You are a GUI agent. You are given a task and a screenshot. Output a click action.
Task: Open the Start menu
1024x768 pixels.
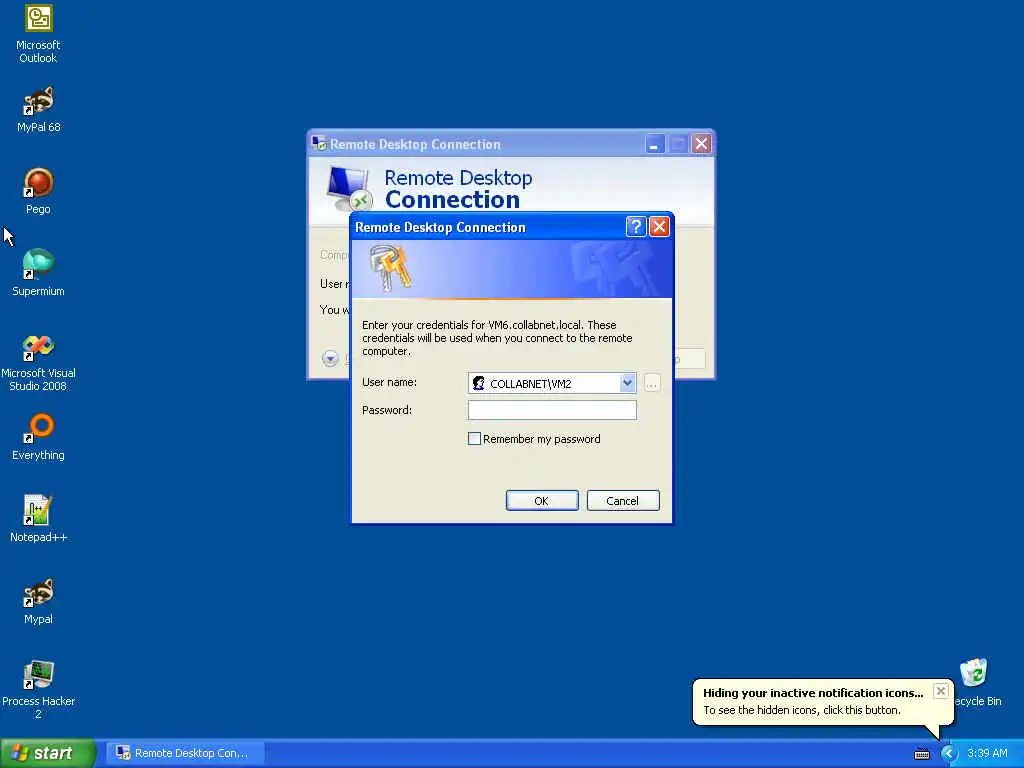point(48,753)
